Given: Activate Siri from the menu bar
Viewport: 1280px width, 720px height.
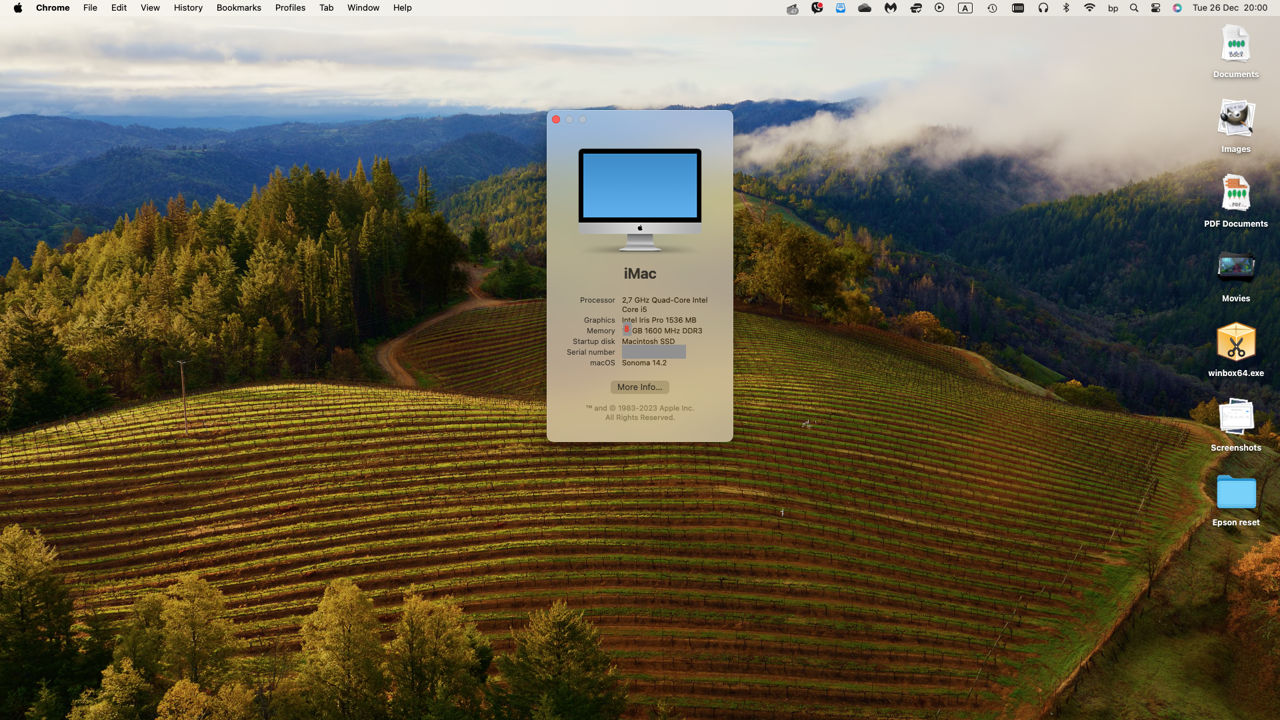Looking at the screenshot, I should coord(1177,7).
